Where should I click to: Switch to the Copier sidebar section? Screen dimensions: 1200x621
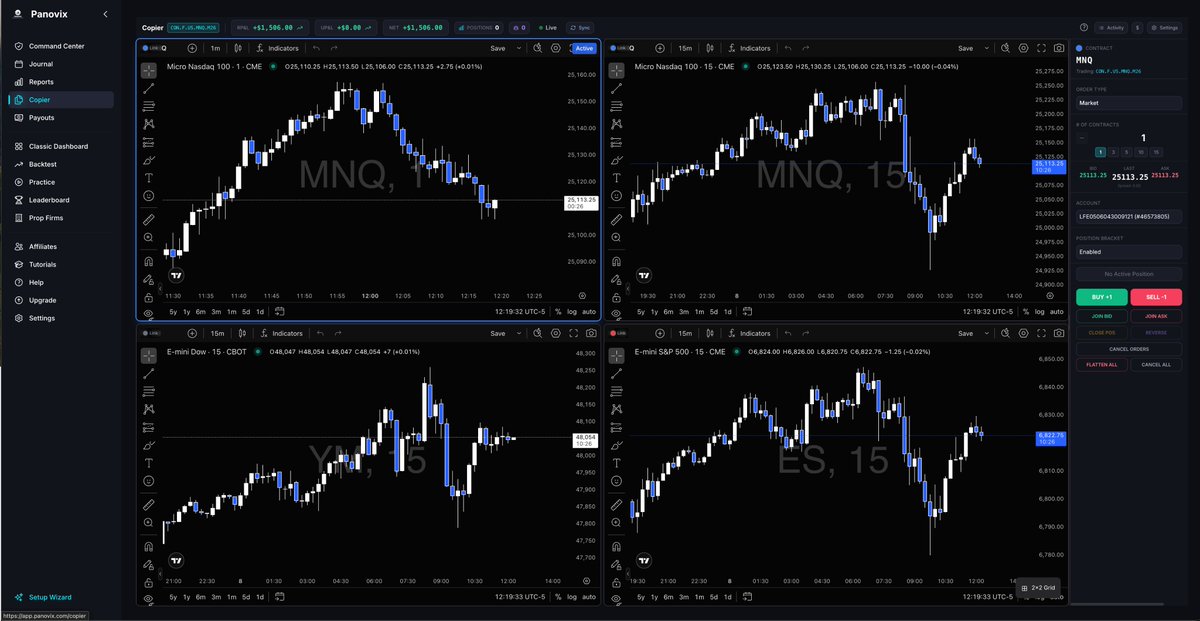coord(38,97)
